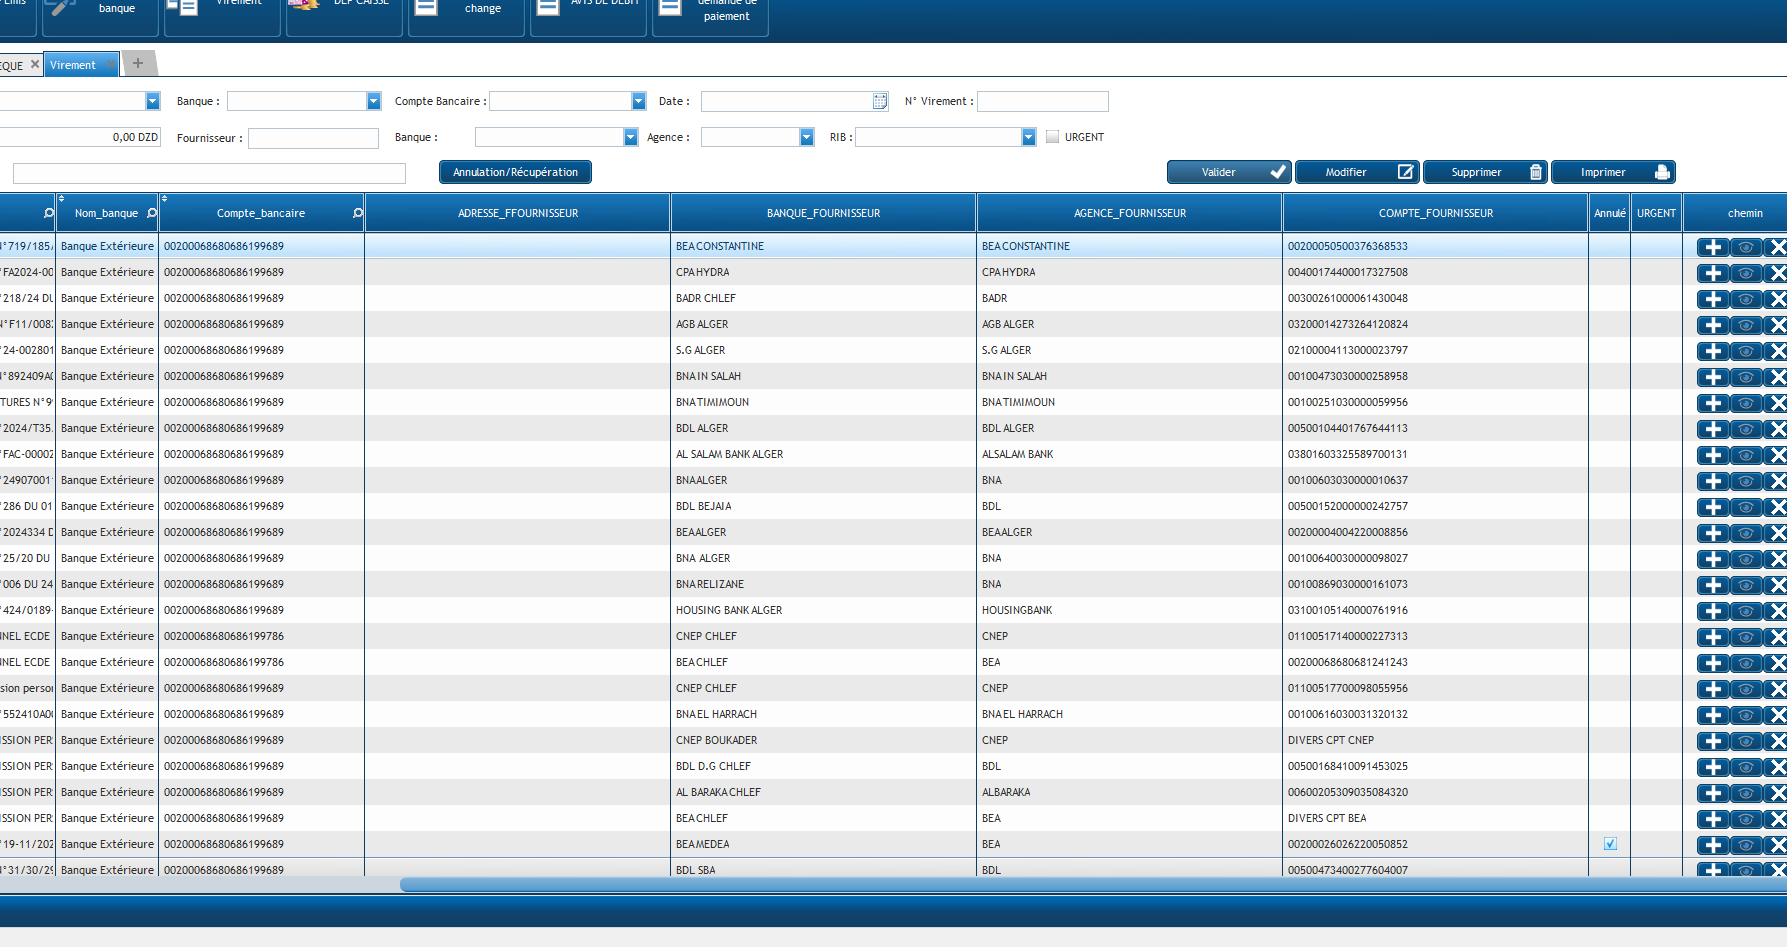Click the X icon in the BADR CHLEF row
This screenshot has width=1787, height=947.
click(1776, 299)
